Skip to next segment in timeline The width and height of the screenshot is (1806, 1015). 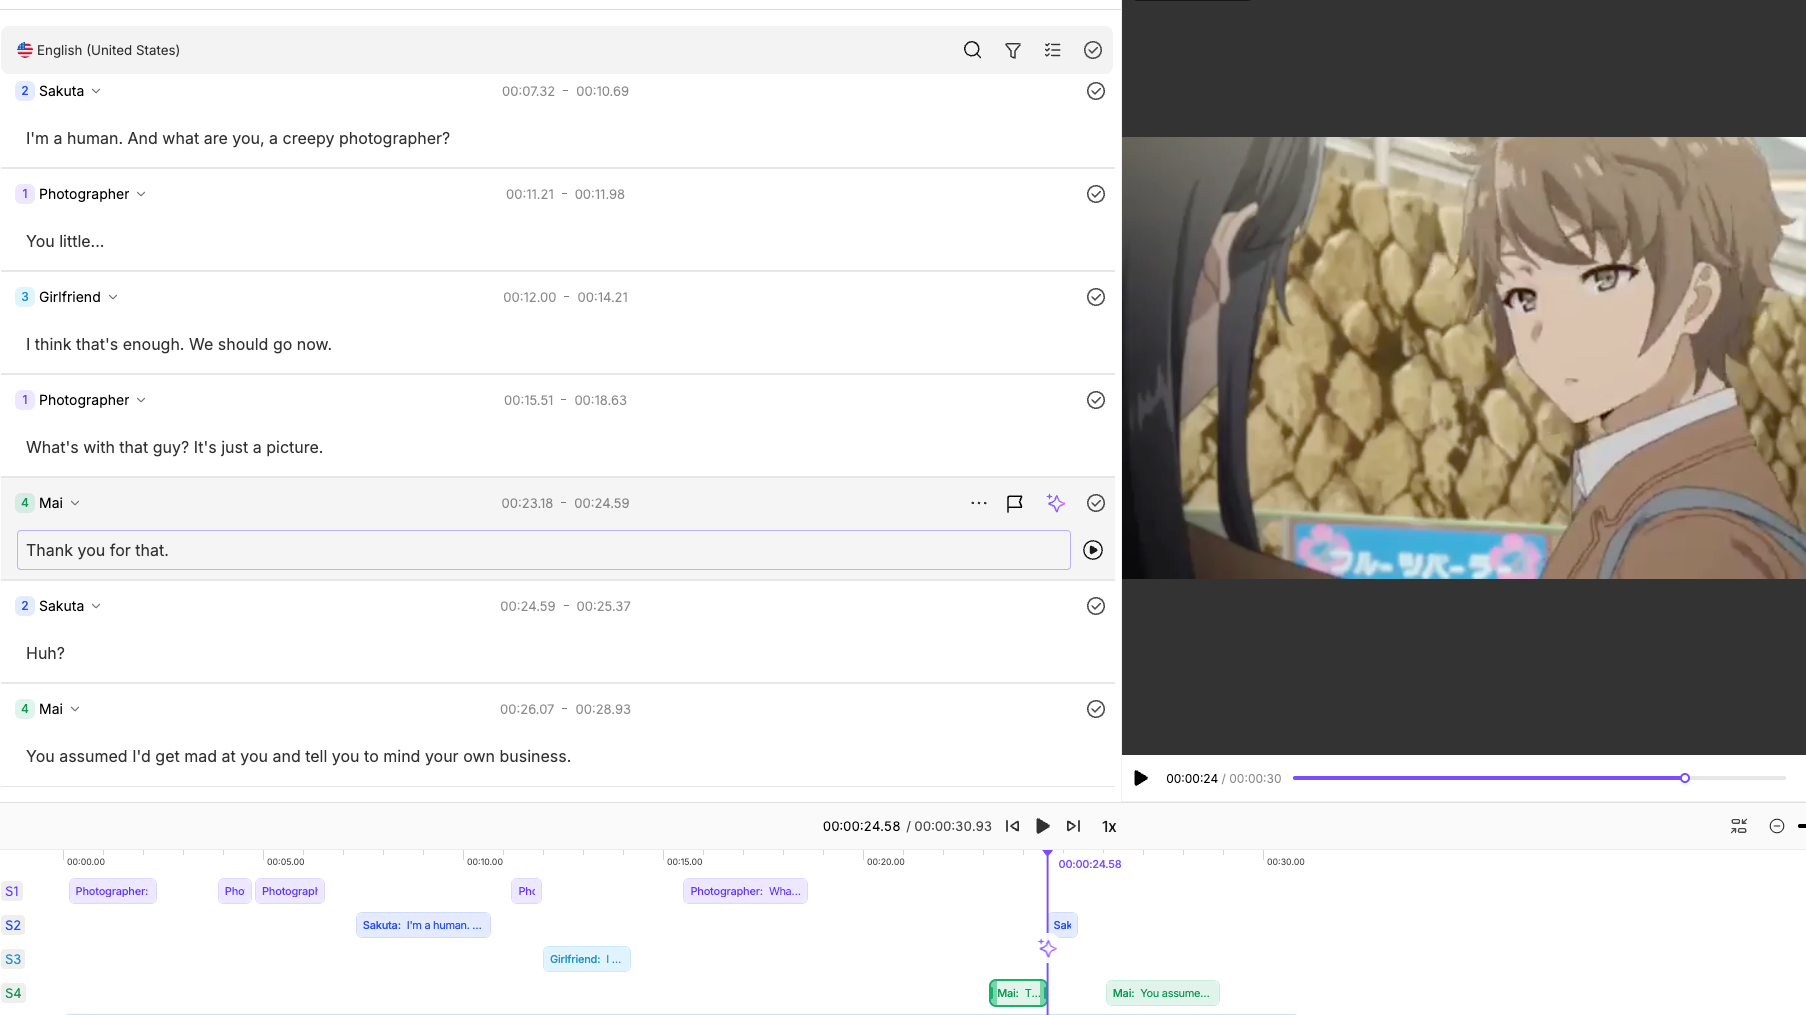[x=1073, y=826]
